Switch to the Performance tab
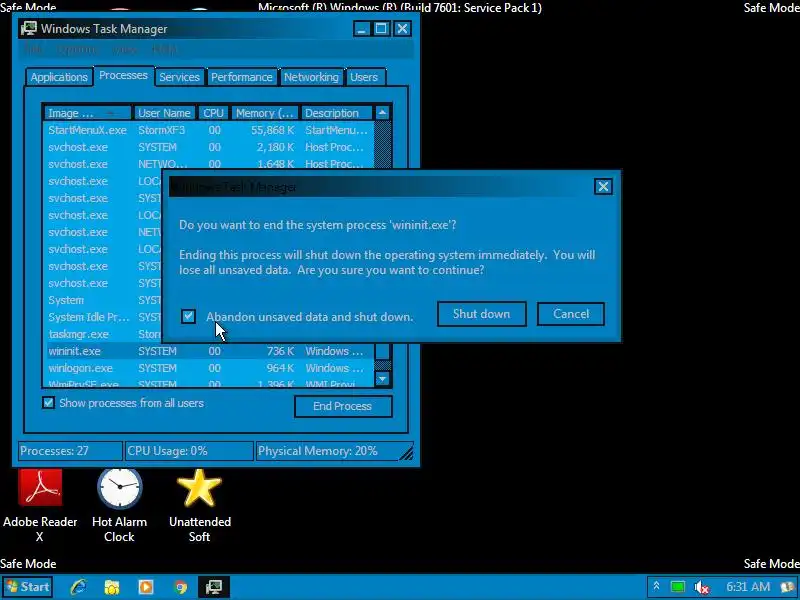The width and height of the screenshot is (800, 600). point(242,77)
